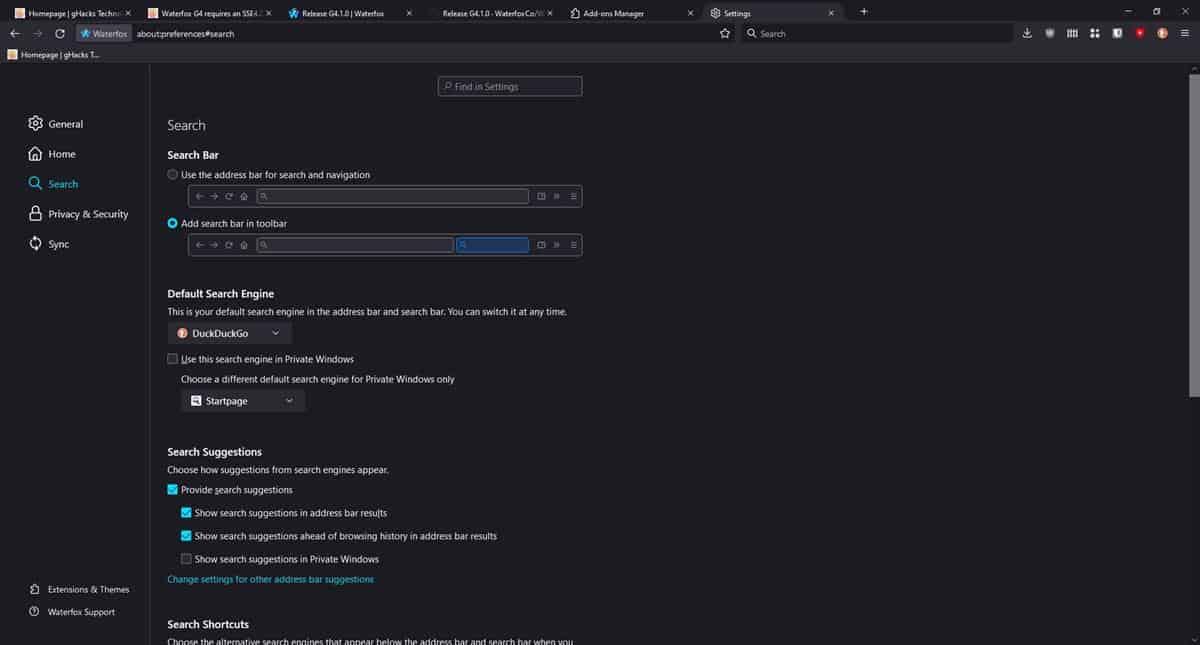Open the DuckDuckGo extension icon in toolbar
1200x645 pixels.
[1162, 33]
